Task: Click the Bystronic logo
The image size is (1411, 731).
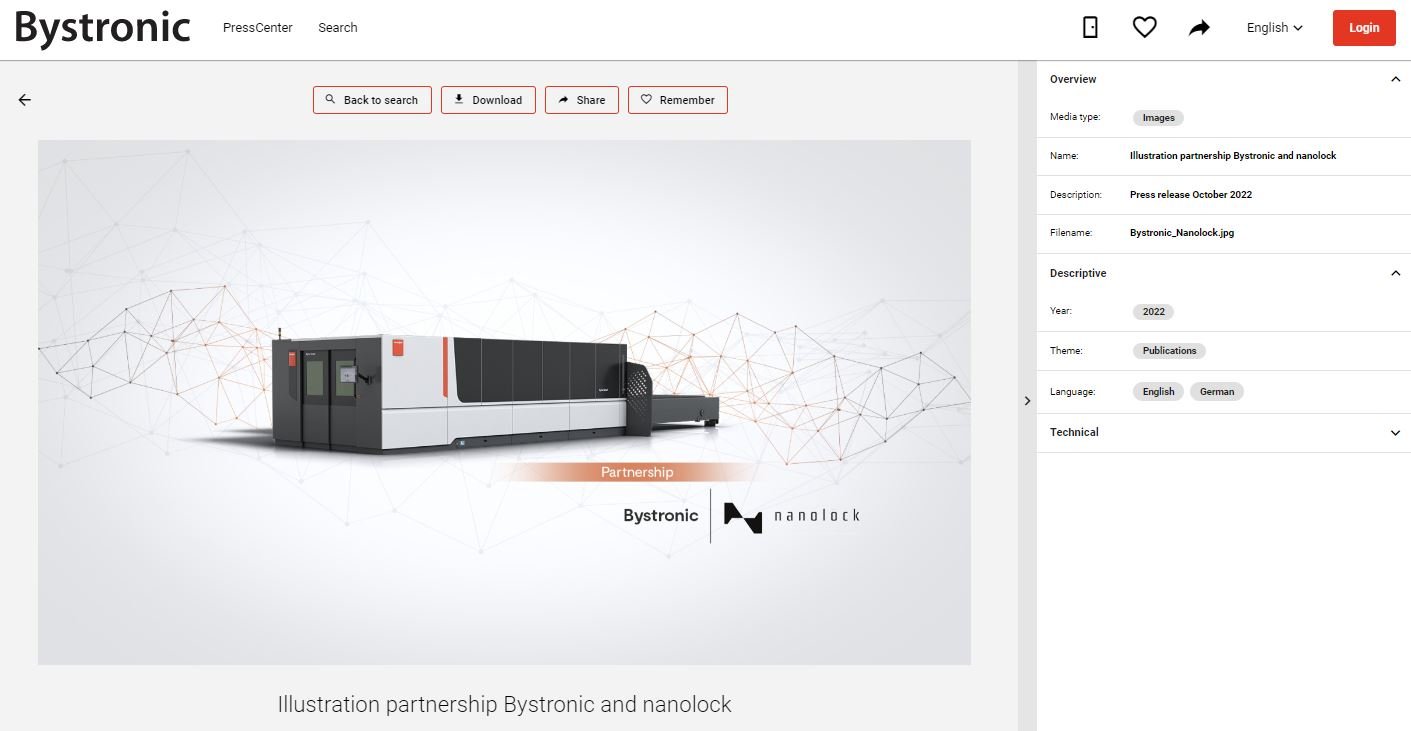Action: [x=102, y=27]
